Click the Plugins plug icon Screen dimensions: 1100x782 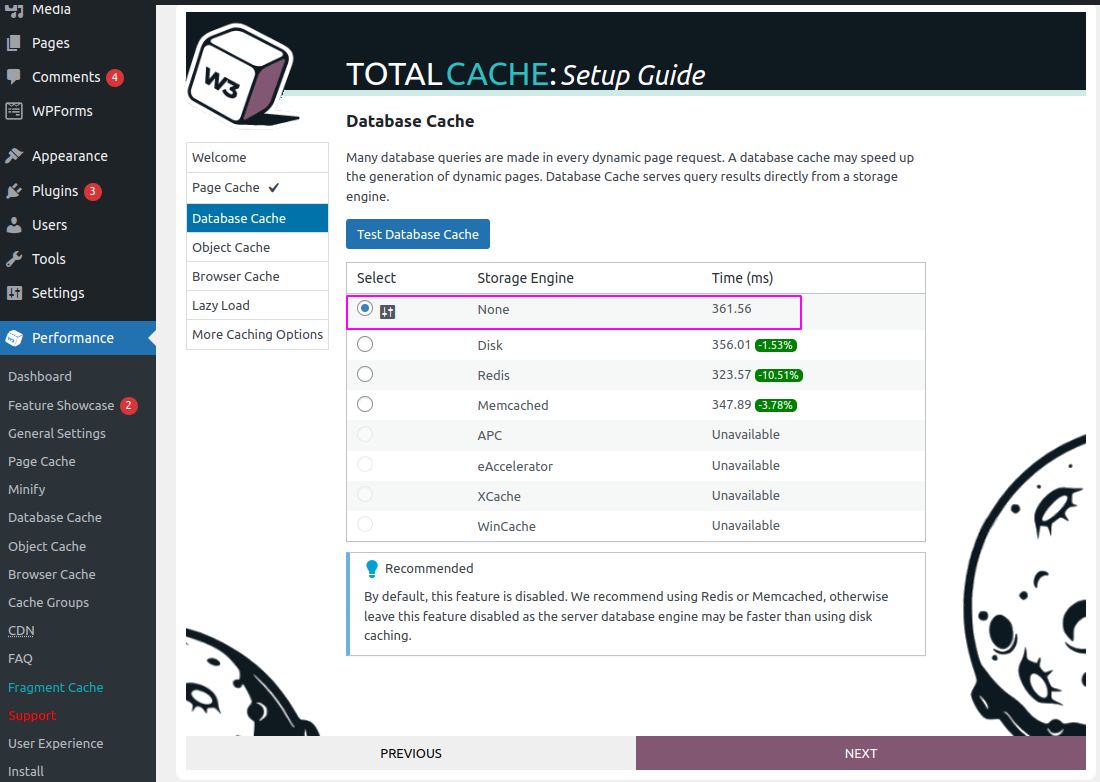click(x=14, y=191)
